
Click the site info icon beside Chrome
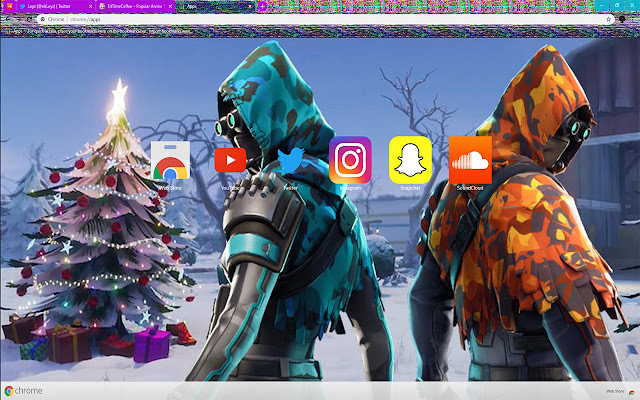click(43, 19)
